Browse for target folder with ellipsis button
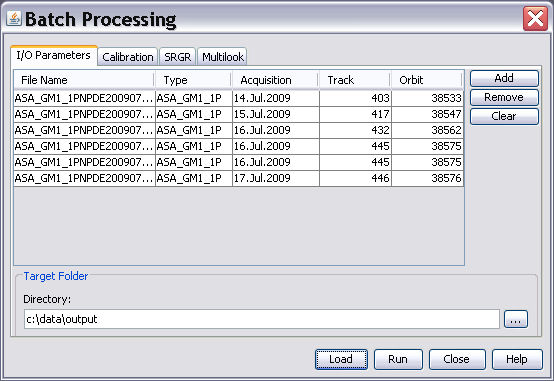 (516, 319)
